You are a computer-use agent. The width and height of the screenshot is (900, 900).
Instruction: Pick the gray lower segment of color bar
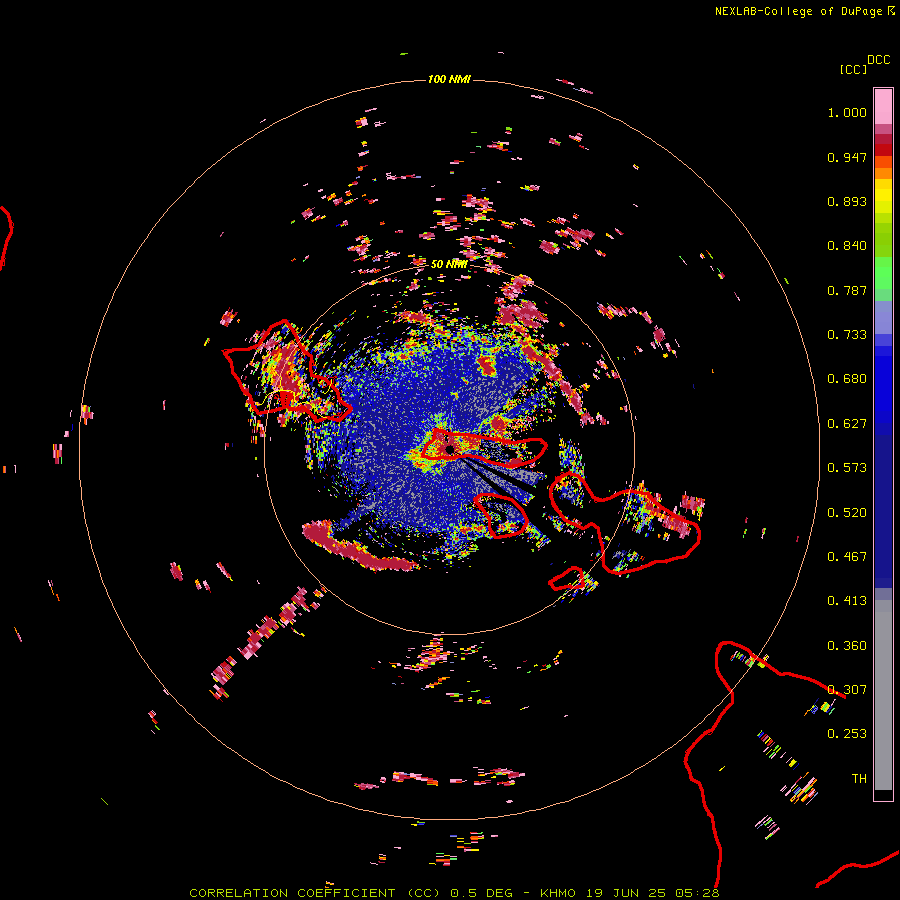click(x=883, y=695)
